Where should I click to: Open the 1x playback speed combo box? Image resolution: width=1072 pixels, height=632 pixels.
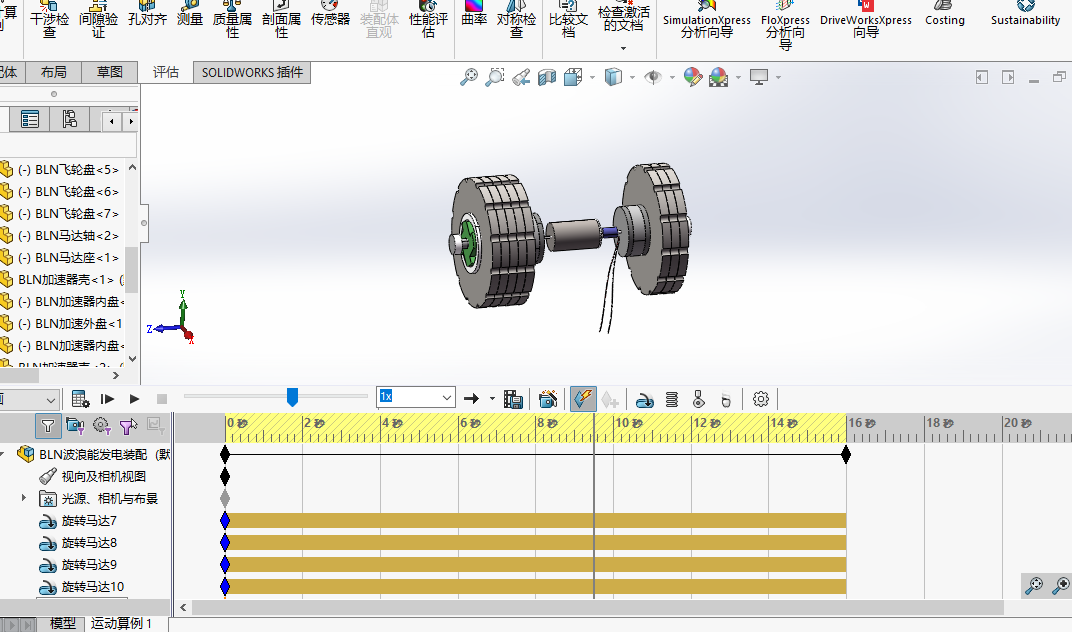[x=416, y=397]
